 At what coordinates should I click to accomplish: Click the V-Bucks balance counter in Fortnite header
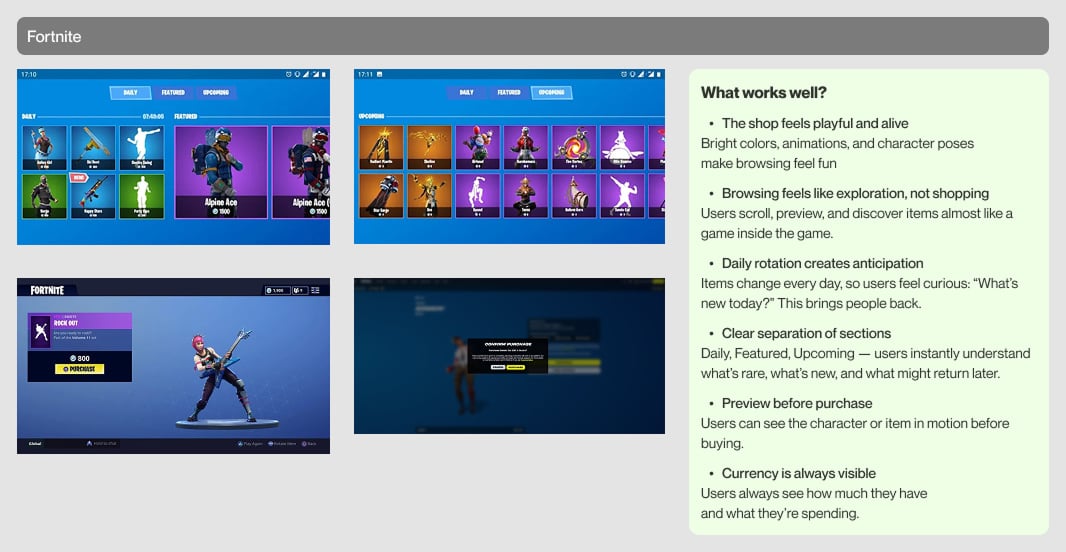277,290
